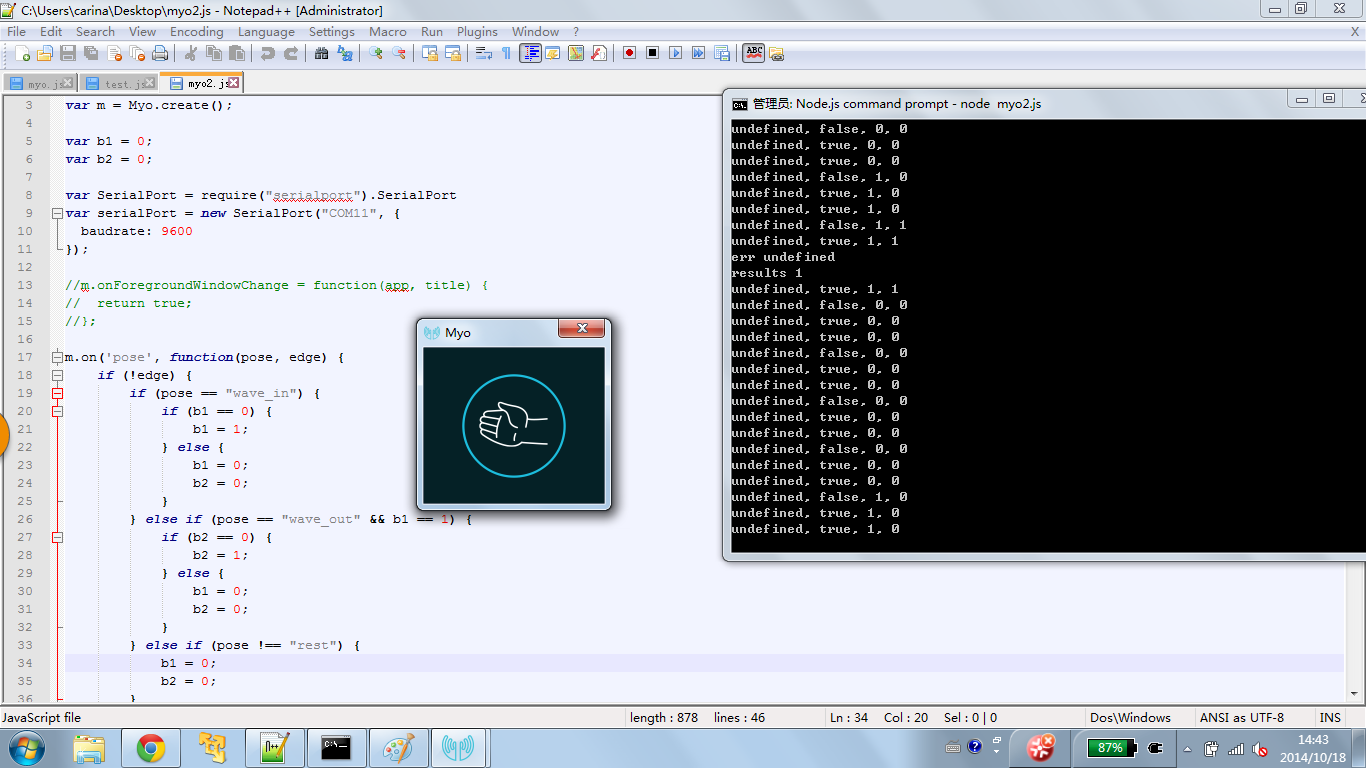The height and width of the screenshot is (768, 1366).
Task: Toggle the ABC spell check button
Action: click(754, 53)
